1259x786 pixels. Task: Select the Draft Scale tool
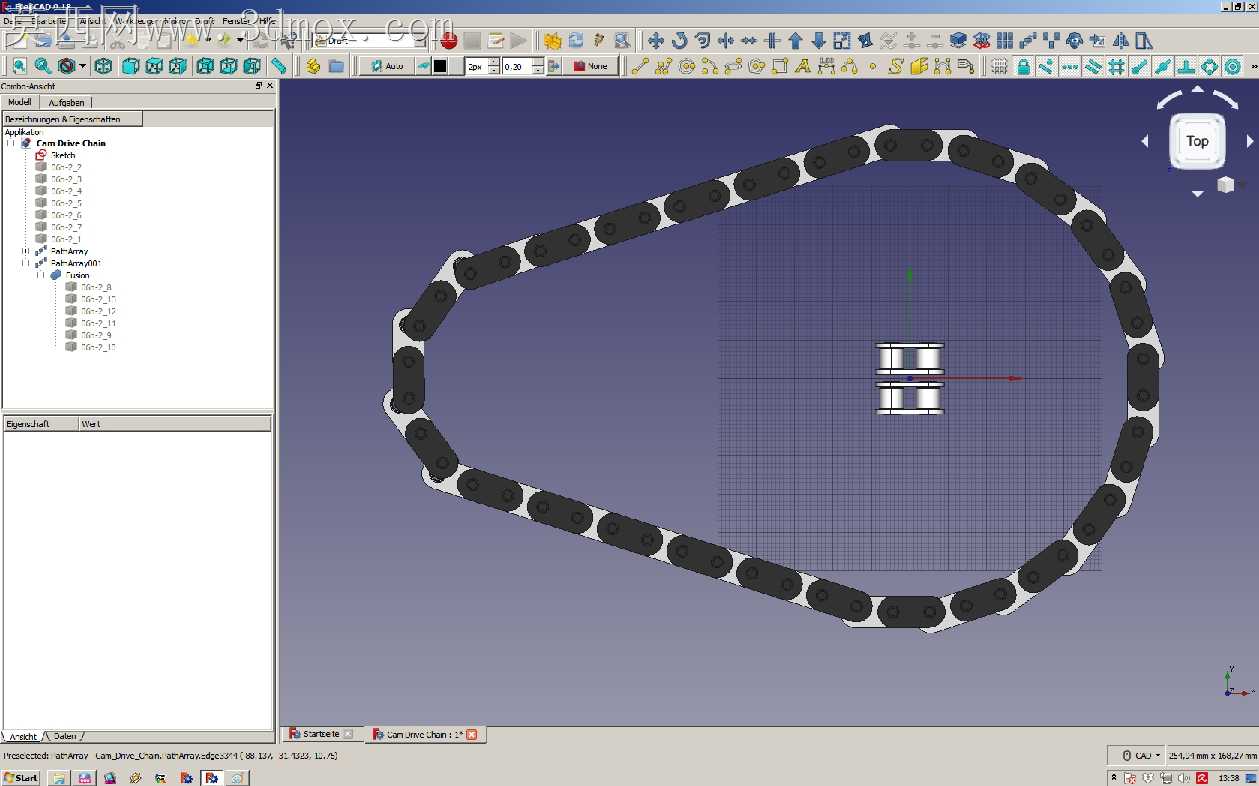point(841,41)
